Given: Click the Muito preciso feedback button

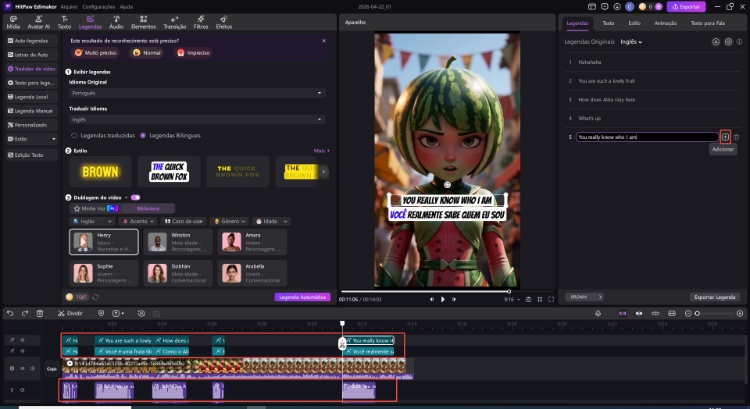Looking at the screenshot, I should [x=96, y=53].
